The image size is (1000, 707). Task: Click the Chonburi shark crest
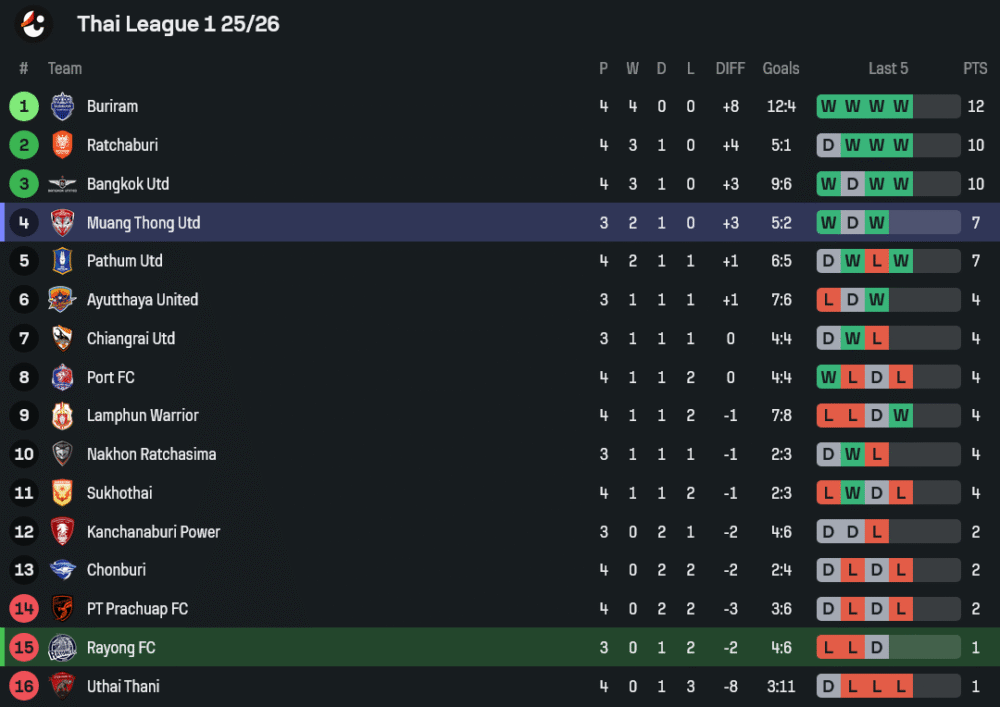(62, 570)
